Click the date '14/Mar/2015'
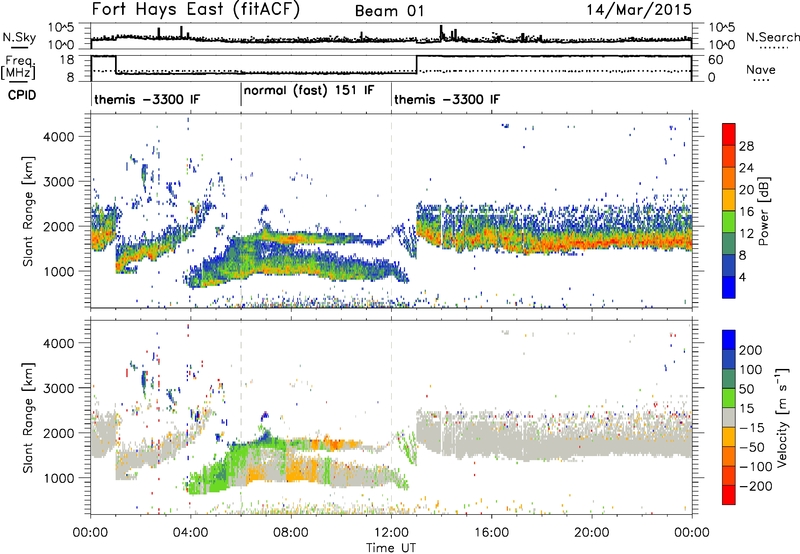 (639, 9)
